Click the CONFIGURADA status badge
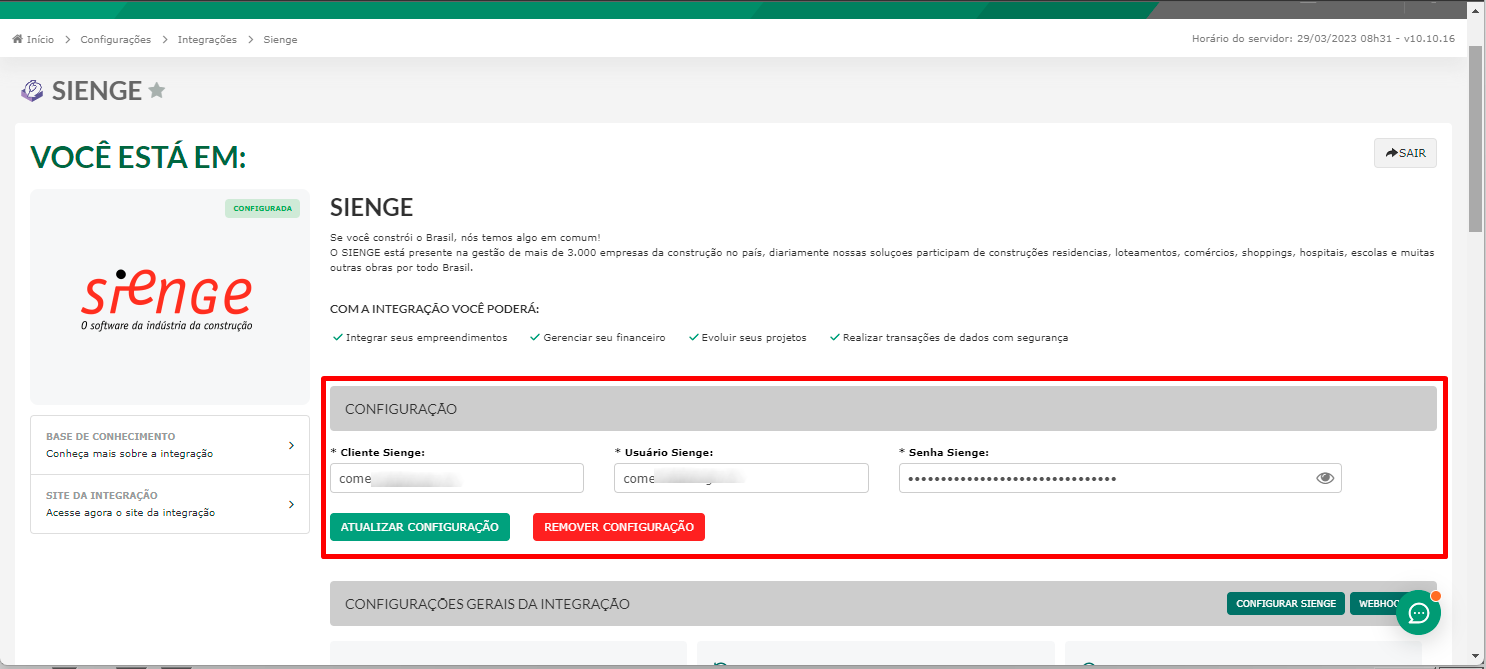1486x669 pixels. 263,209
